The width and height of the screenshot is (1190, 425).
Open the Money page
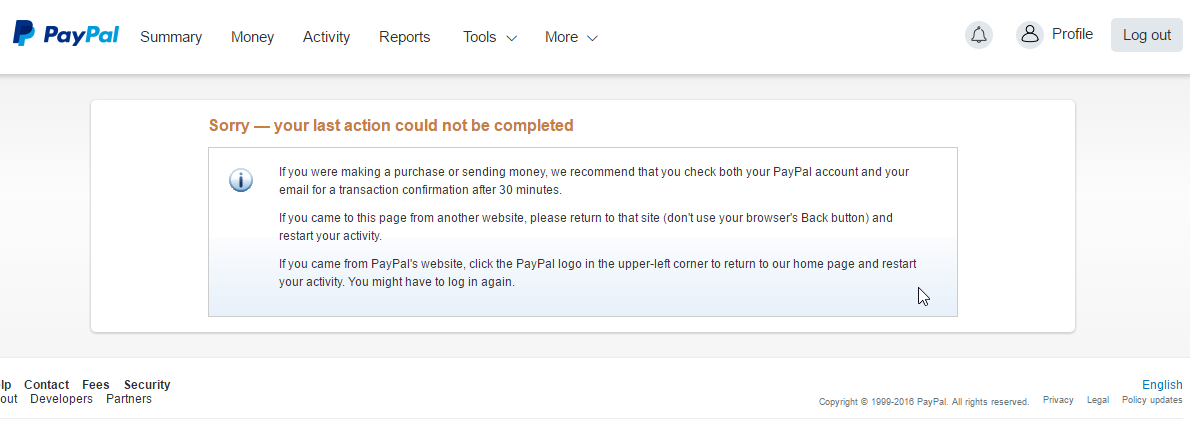[x=252, y=37]
